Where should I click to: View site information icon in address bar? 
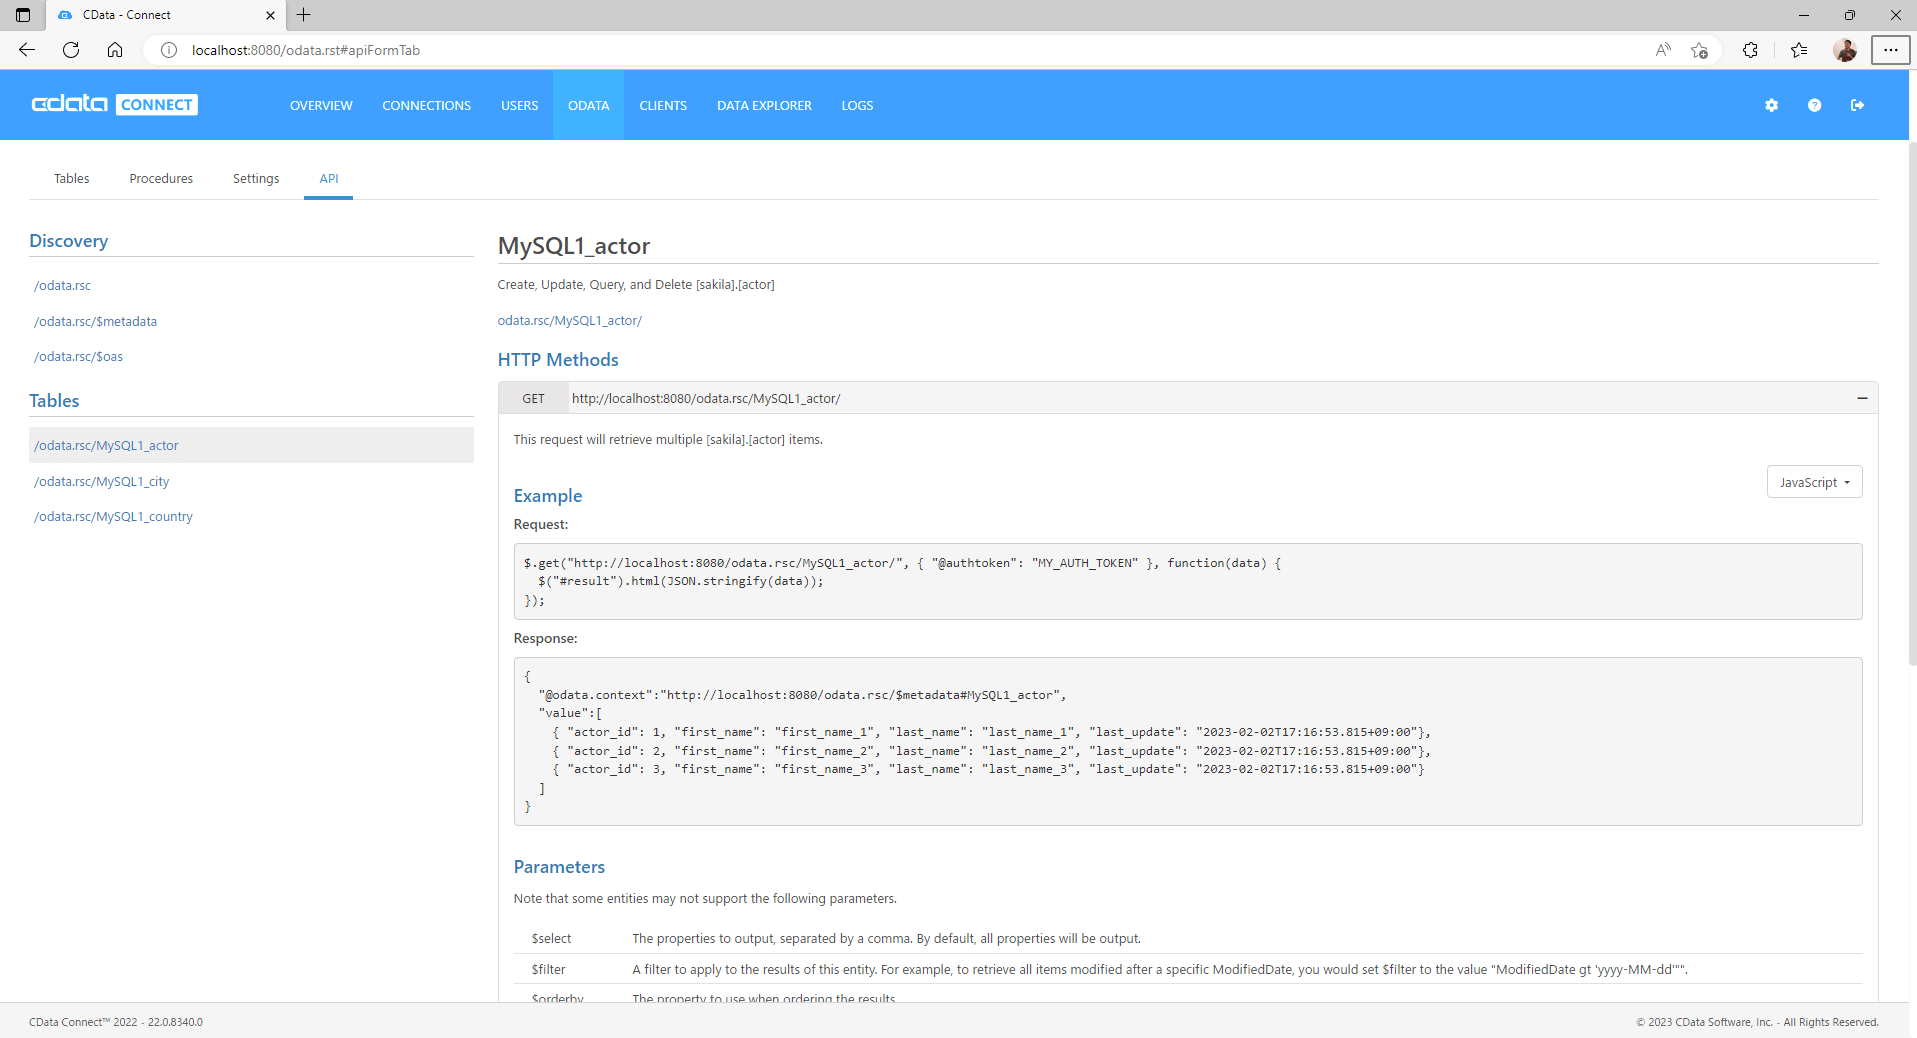point(169,50)
